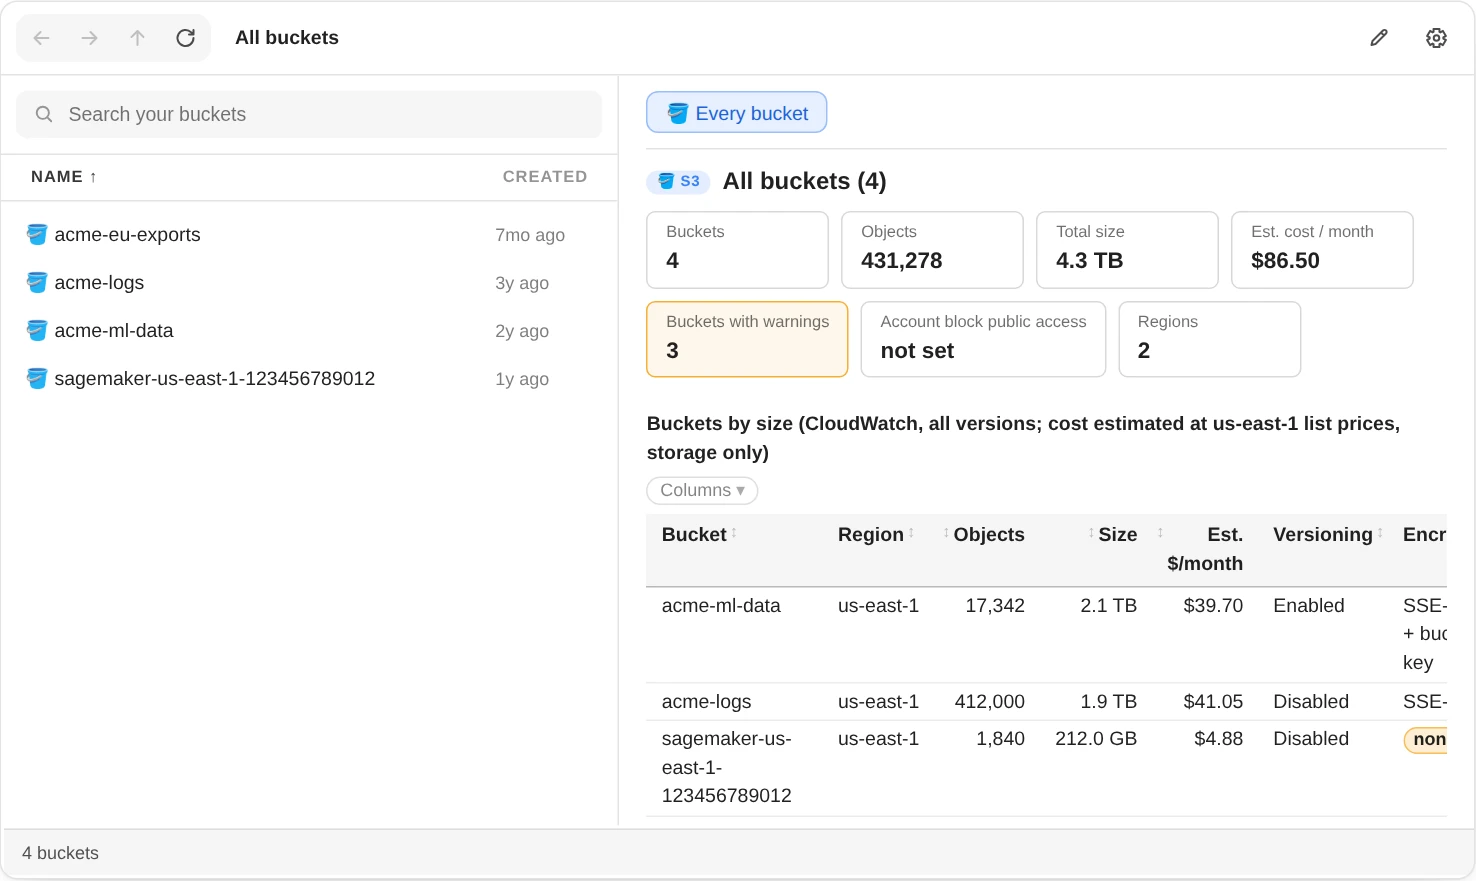Sort the list by the NAME column header
The image size is (1476, 881).
(64, 177)
